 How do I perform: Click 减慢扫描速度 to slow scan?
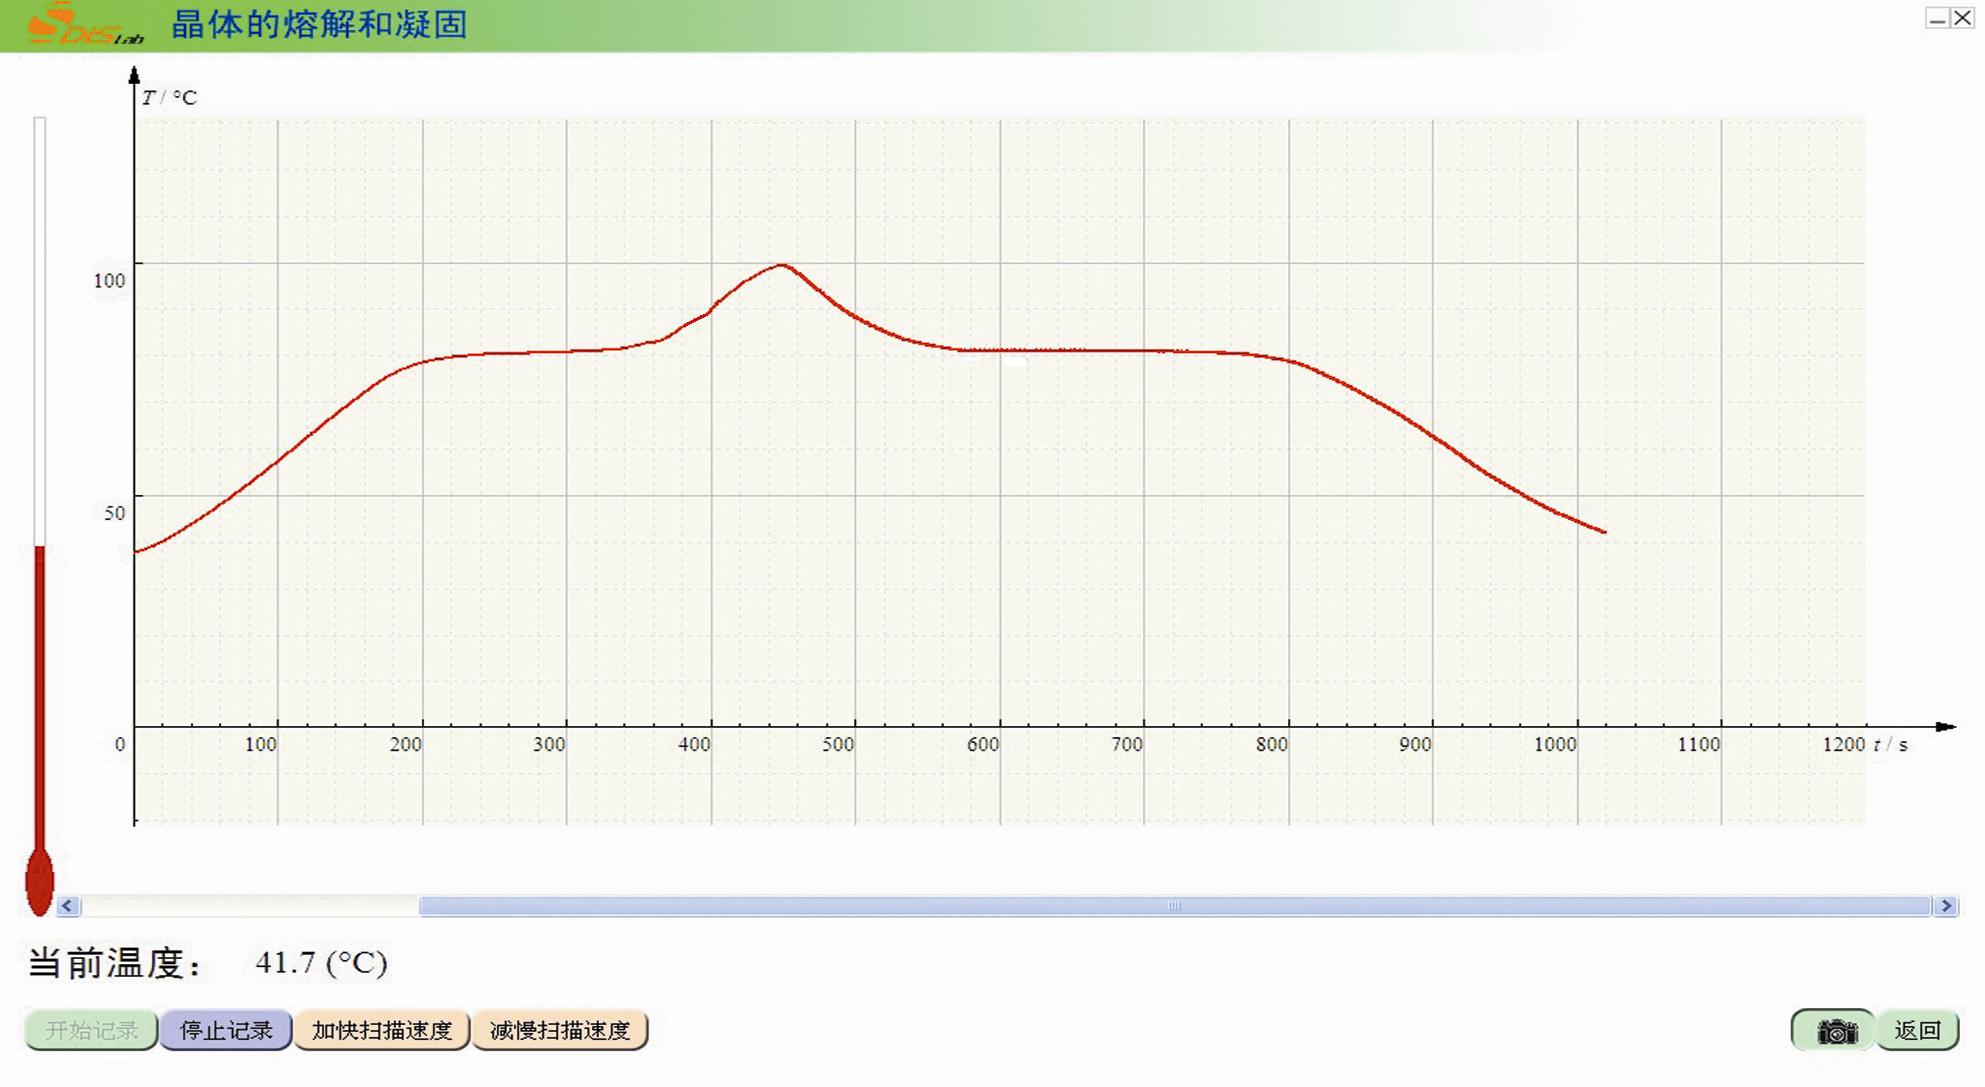pyautogui.click(x=560, y=1030)
